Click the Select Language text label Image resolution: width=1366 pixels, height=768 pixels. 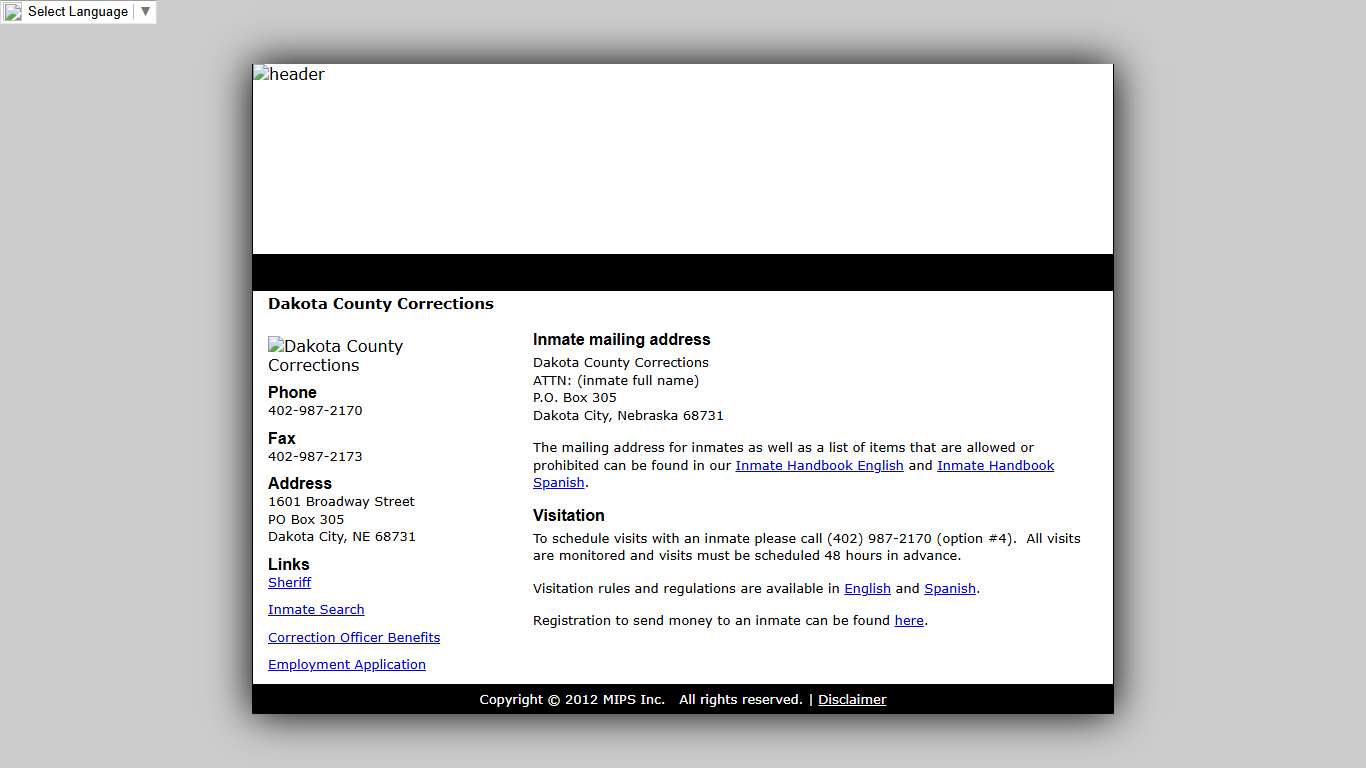coord(77,12)
